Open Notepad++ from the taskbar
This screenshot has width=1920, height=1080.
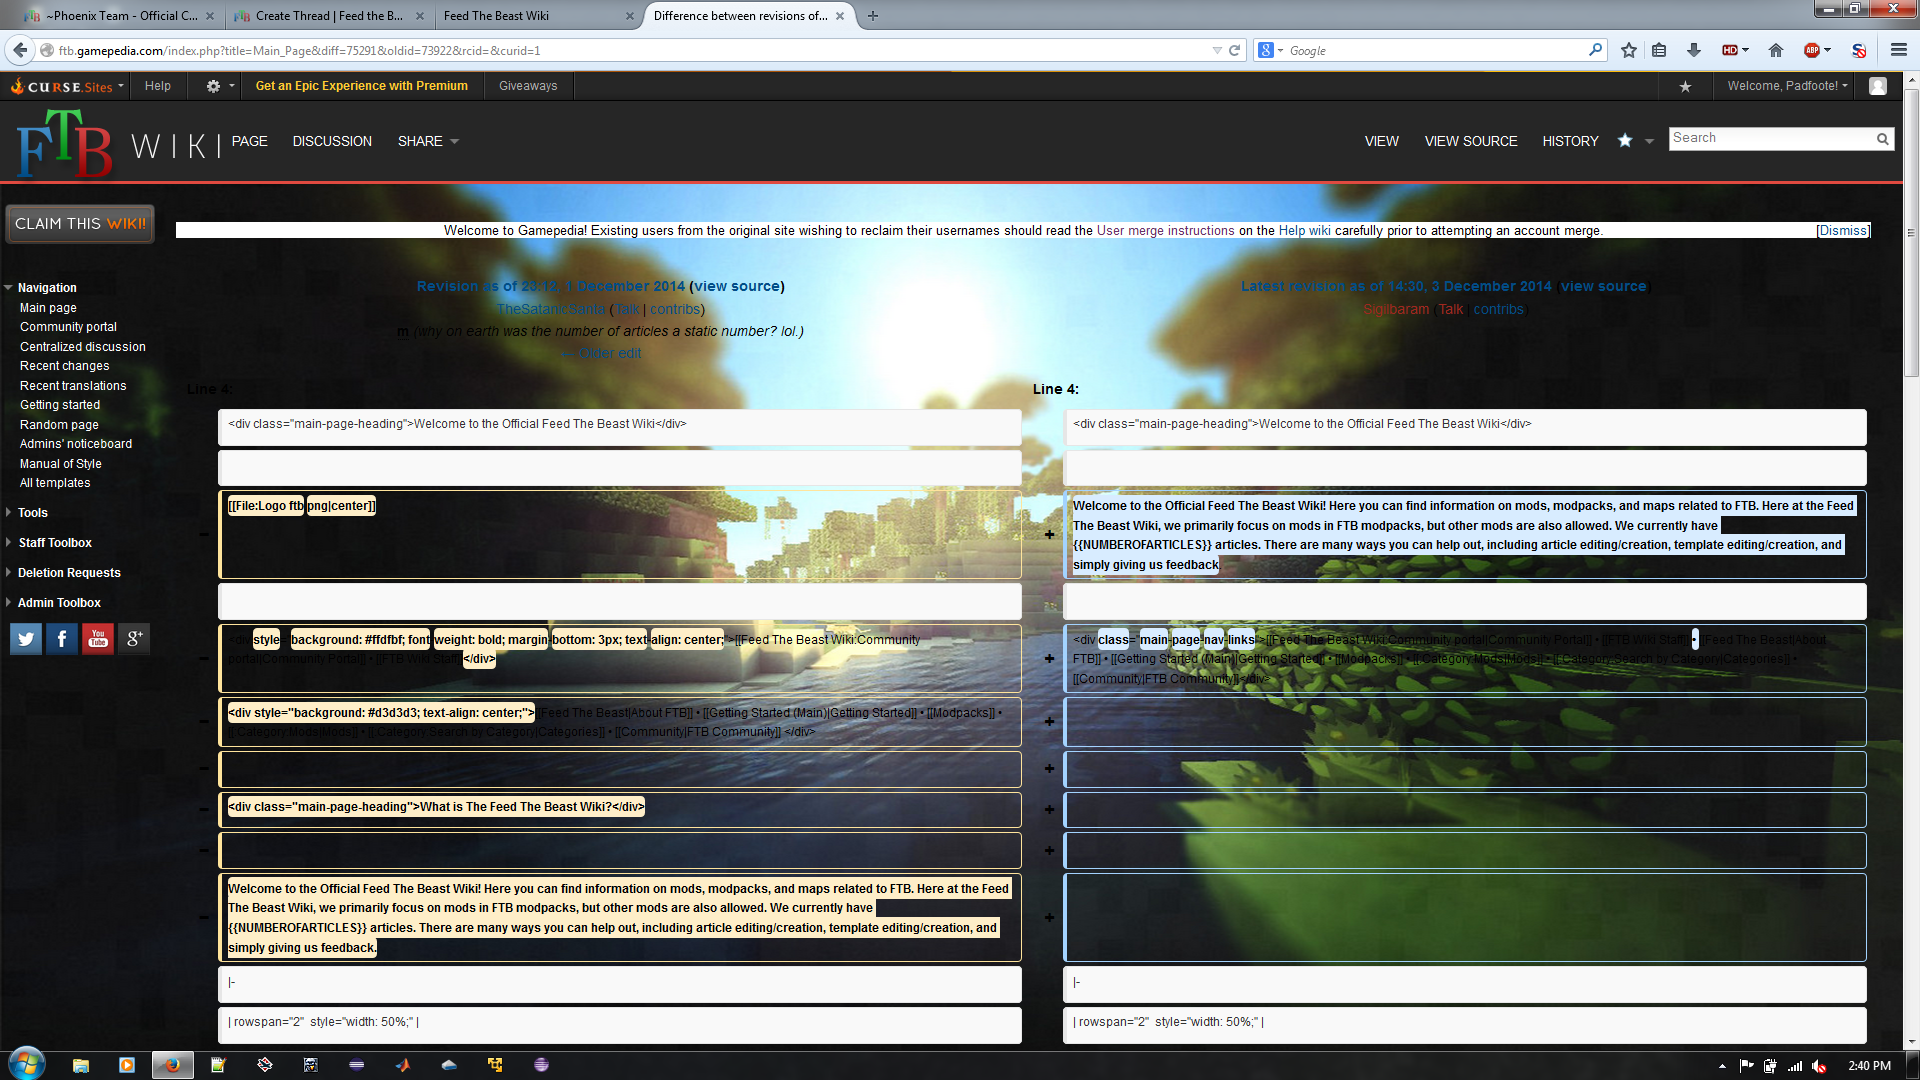point(218,1065)
